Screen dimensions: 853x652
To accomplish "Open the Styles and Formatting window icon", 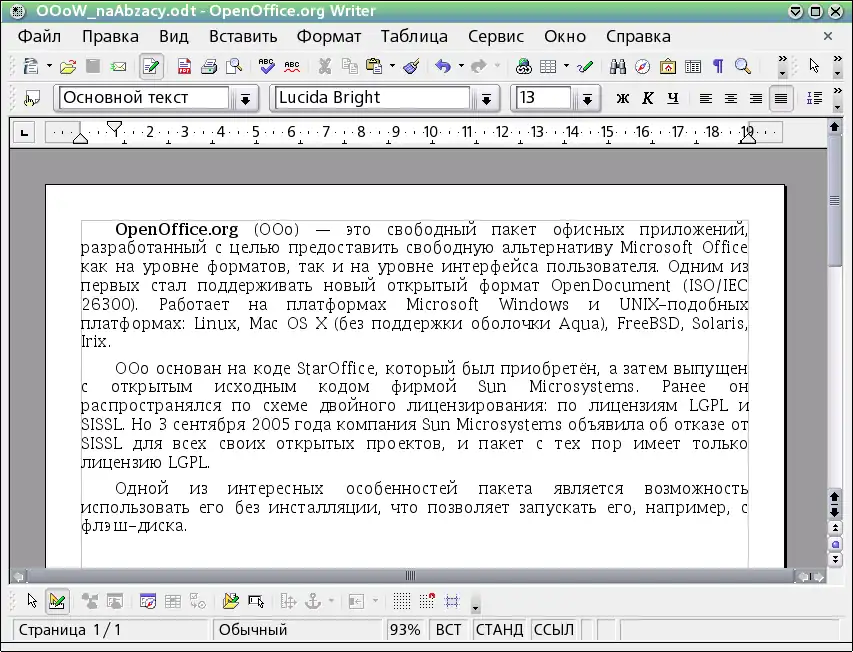I will coord(32,98).
